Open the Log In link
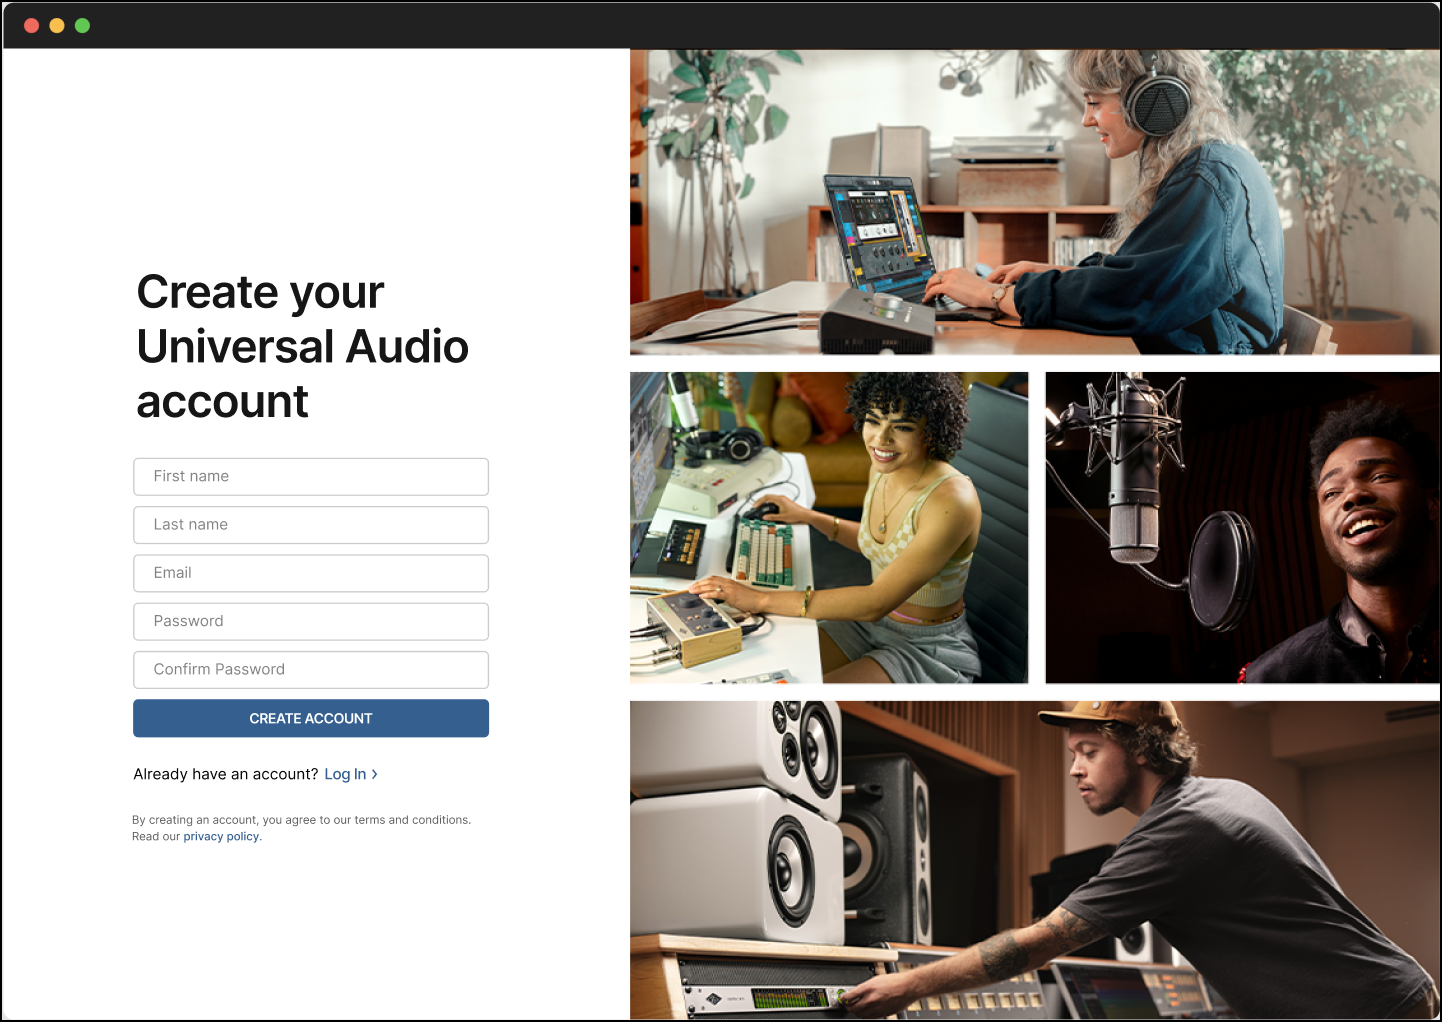 tap(345, 774)
